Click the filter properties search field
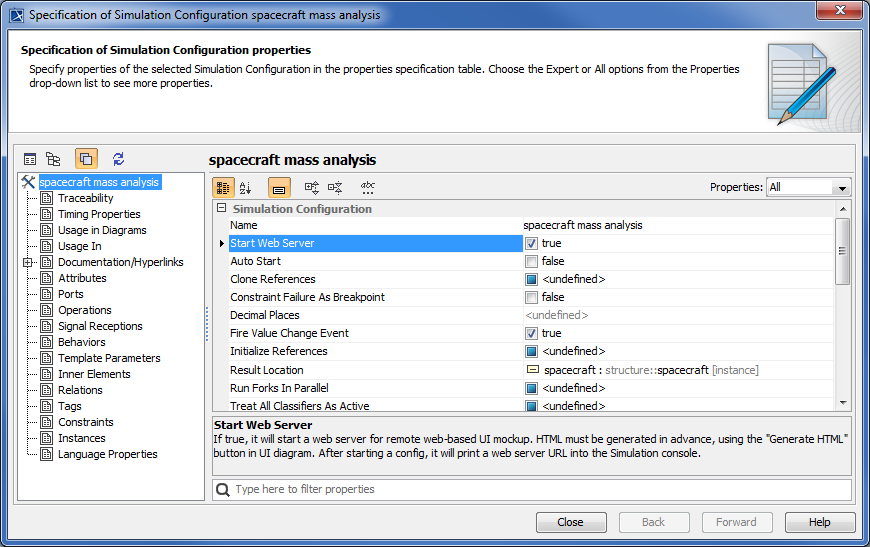The height and width of the screenshot is (547, 870). click(x=540, y=489)
